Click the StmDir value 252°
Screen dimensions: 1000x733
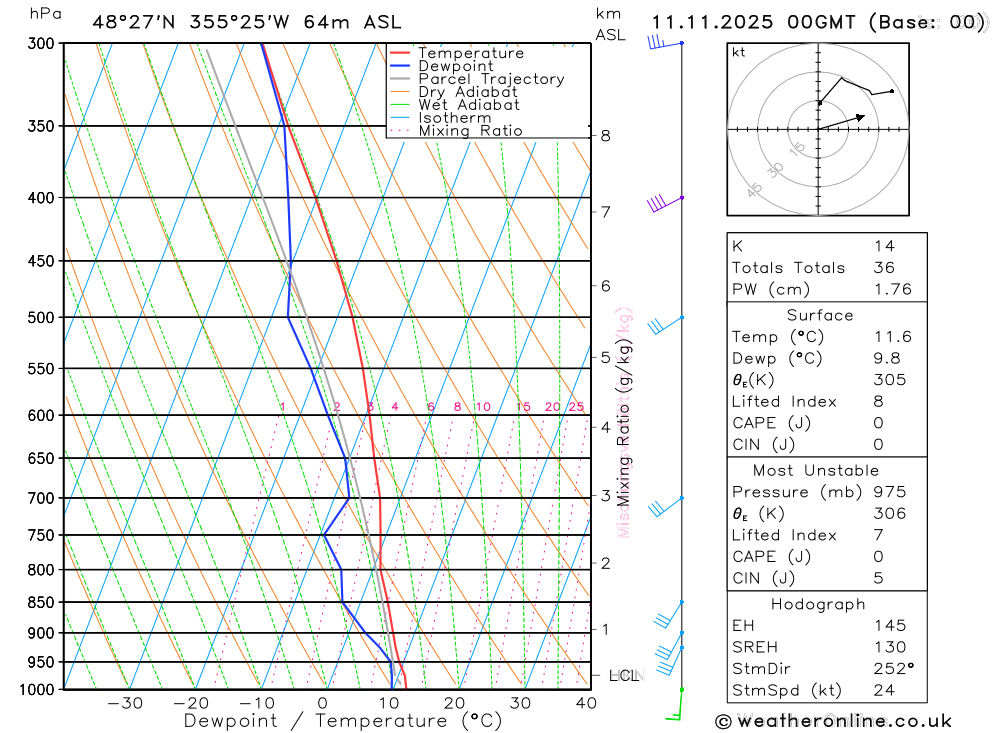pyautogui.click(x=894, y=669)
